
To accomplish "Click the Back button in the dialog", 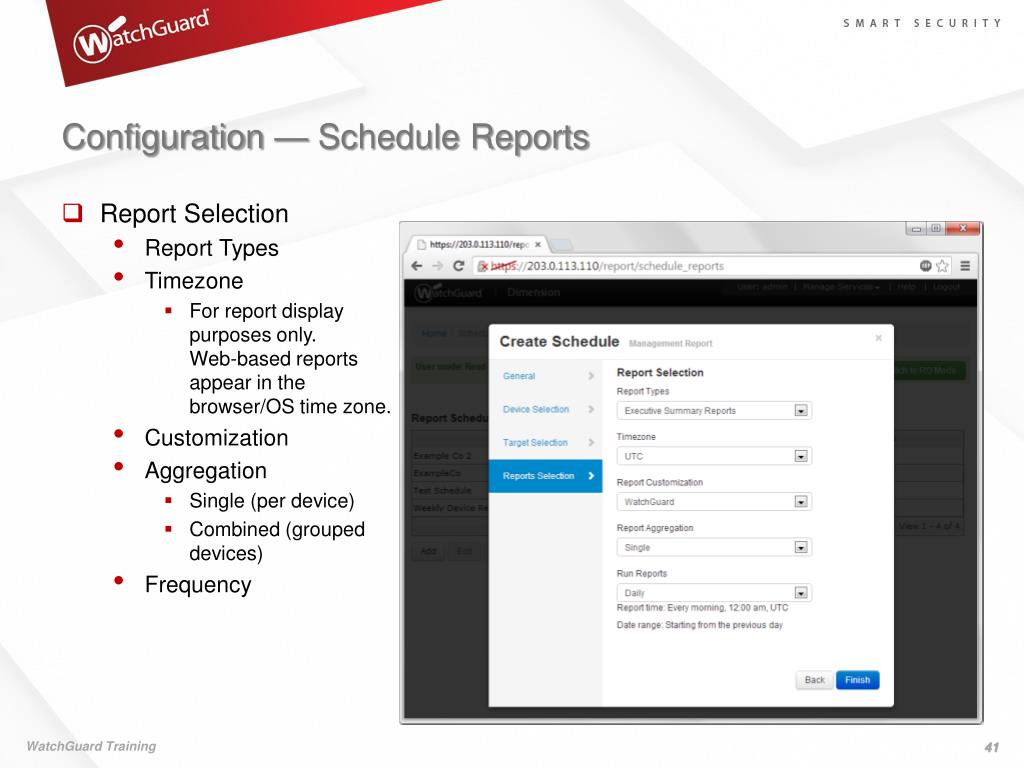I will [814, 680].
